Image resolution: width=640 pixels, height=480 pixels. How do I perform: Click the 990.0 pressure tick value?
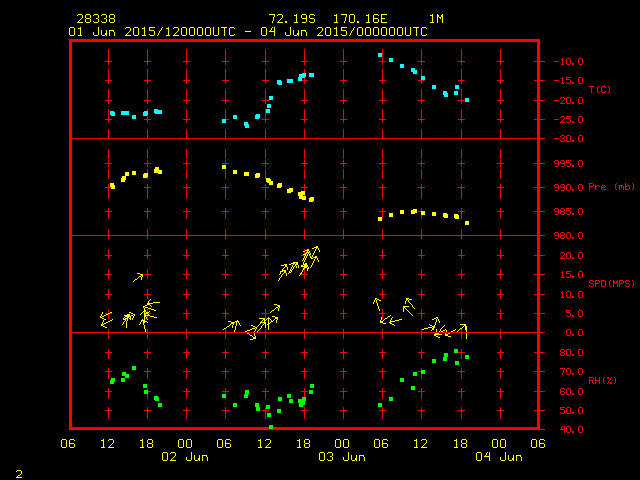(568, 187)
